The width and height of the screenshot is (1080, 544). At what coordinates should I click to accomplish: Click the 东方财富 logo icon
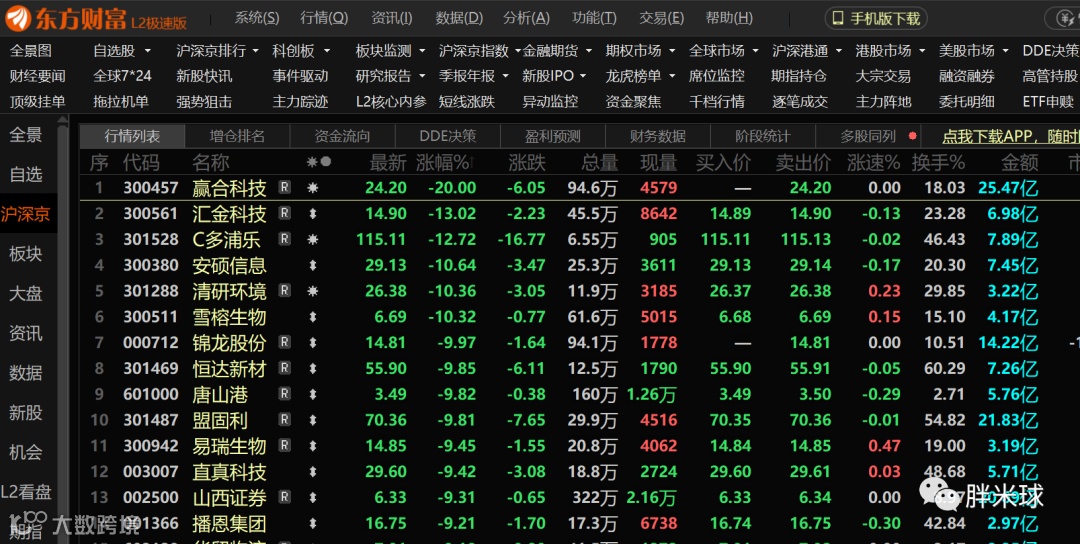(19, 19)
